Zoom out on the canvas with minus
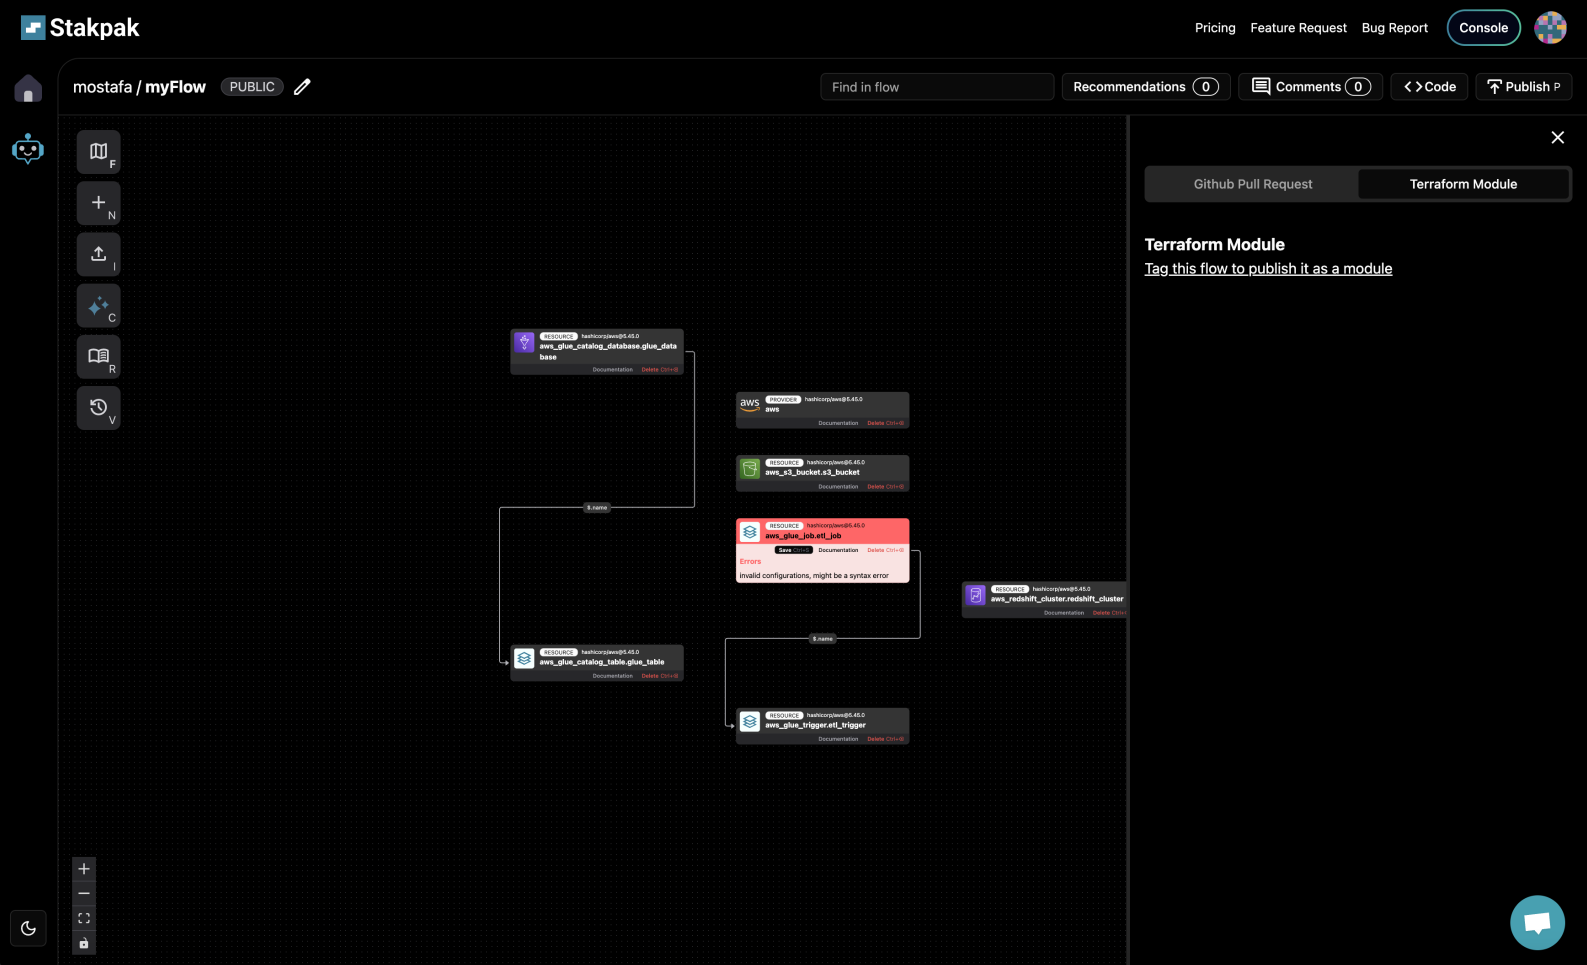 coord(84,893)
